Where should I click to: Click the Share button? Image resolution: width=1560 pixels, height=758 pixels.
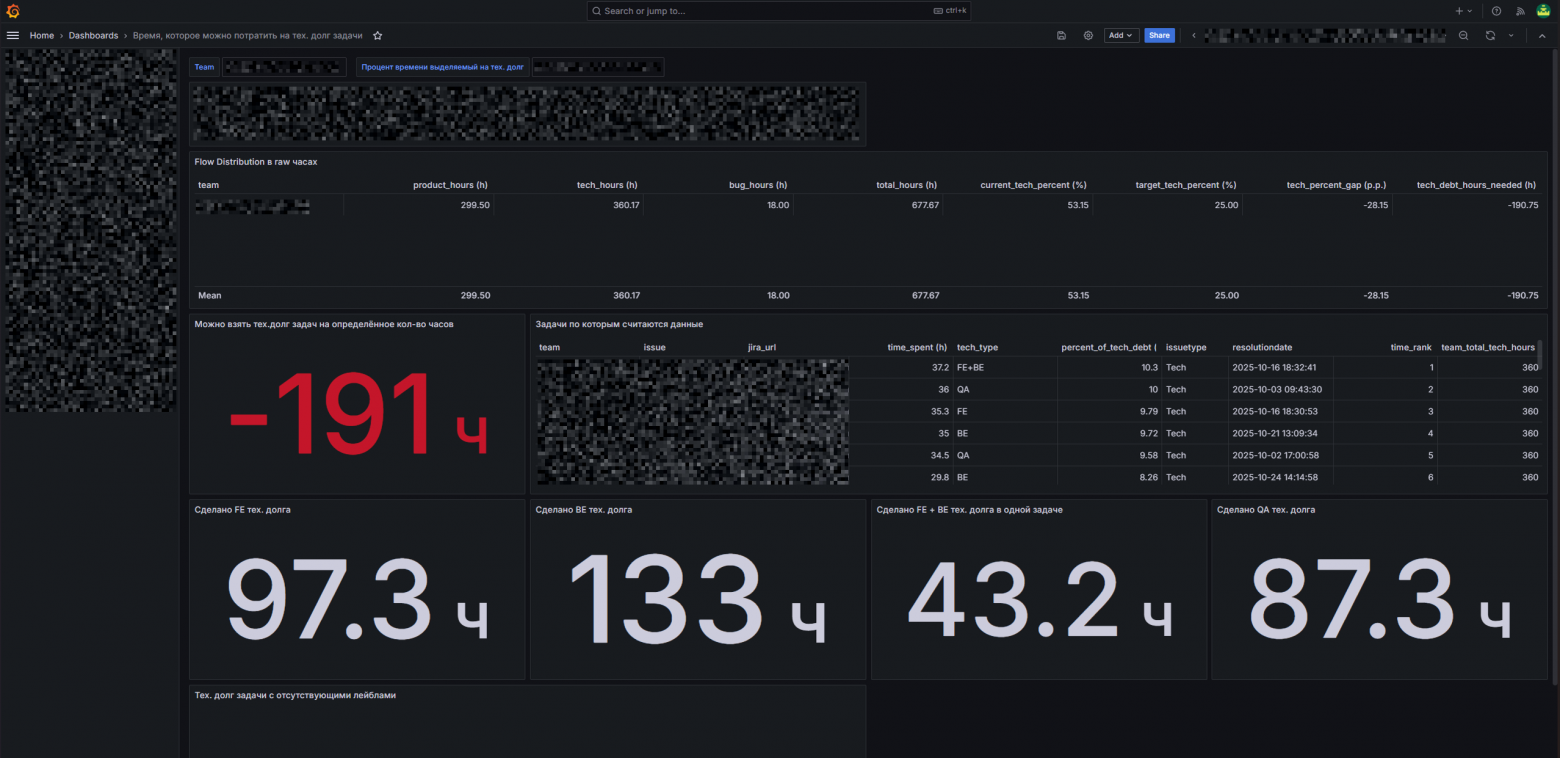coord(1159,35)
